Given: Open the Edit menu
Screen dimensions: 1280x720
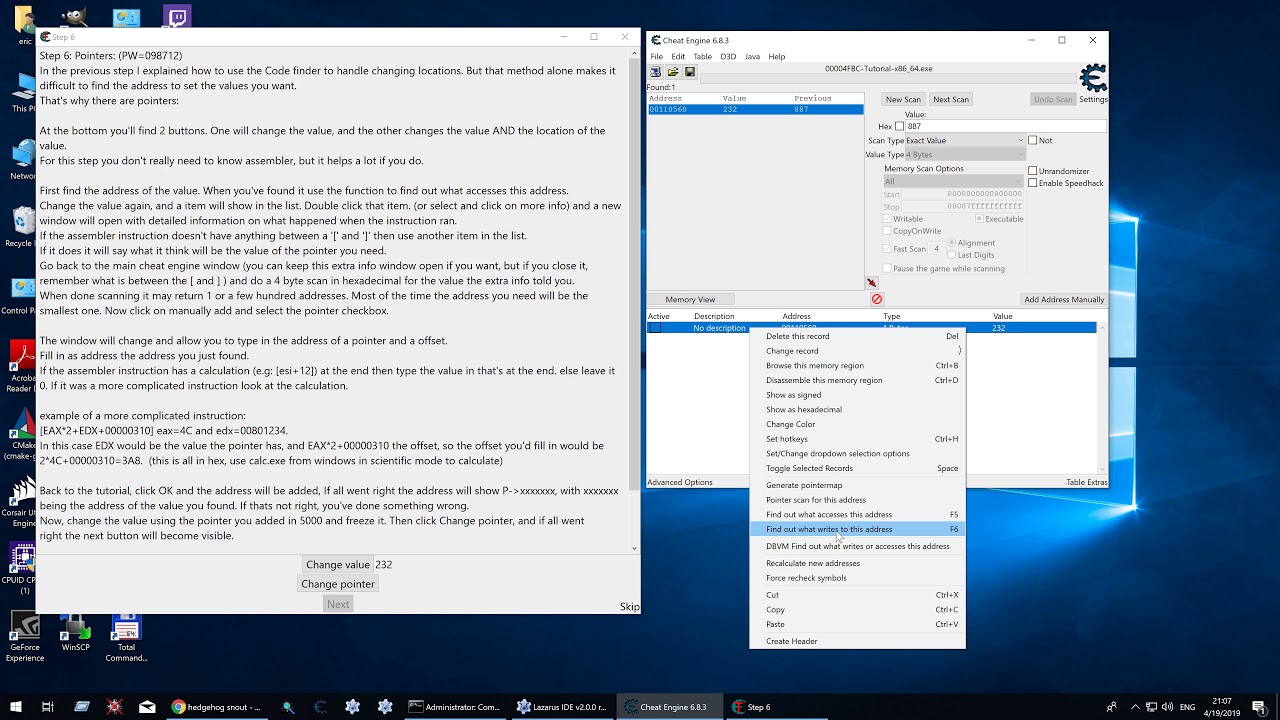Looking at the screenshot, I should 678,56.
